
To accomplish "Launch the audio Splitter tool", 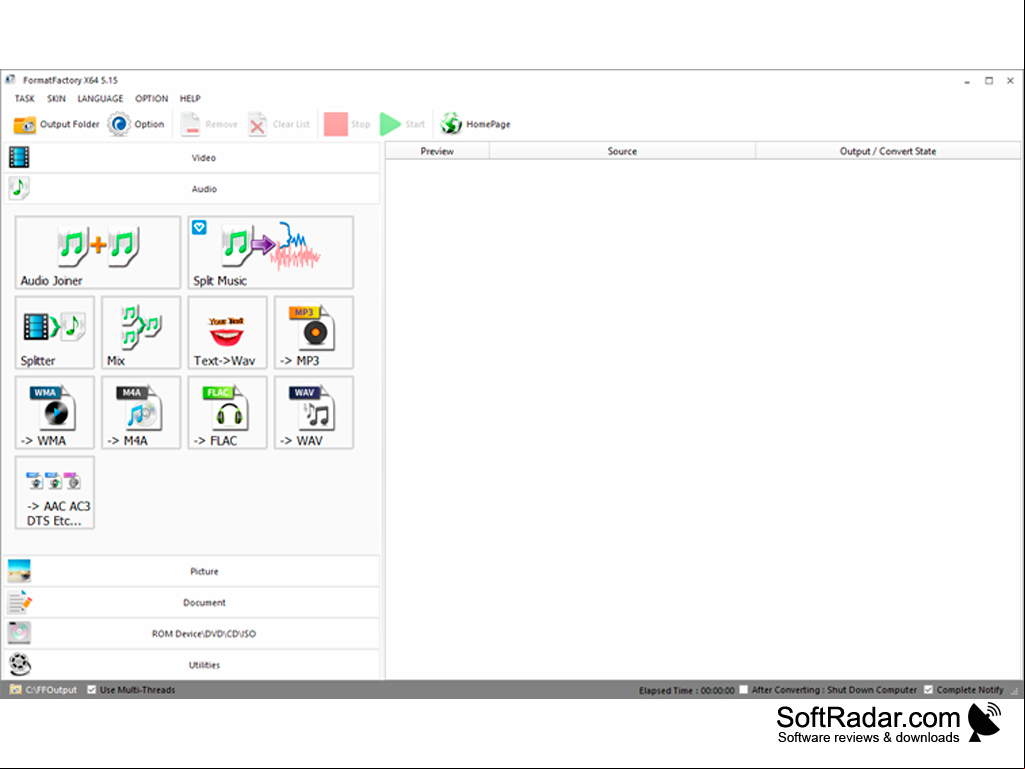I will (55, 332).
